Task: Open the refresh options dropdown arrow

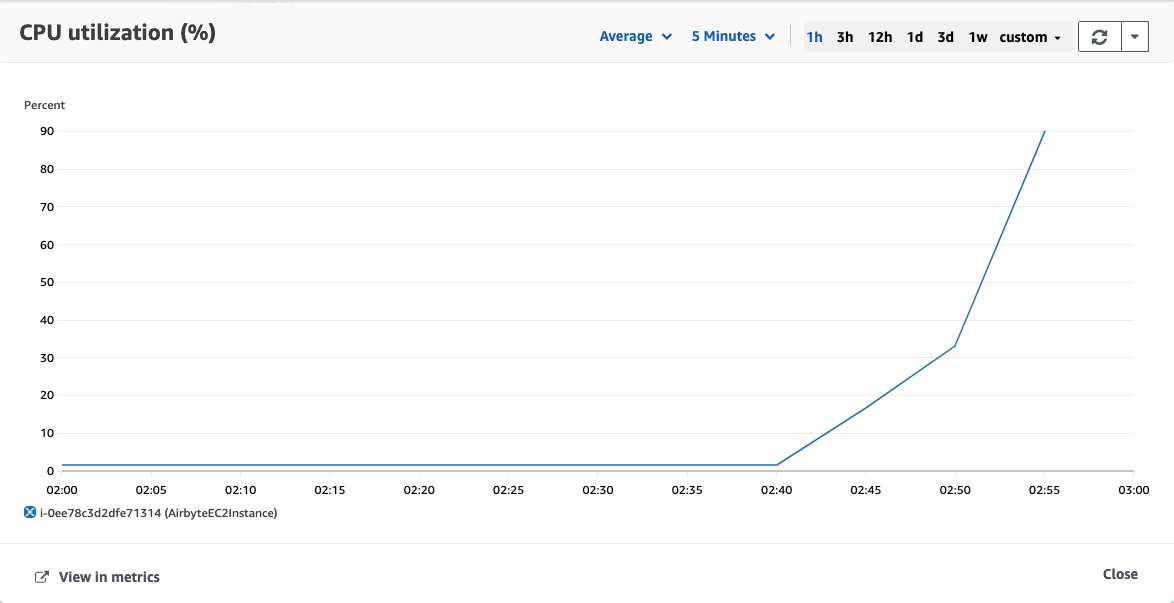Action: click(x=1135, y=37)
